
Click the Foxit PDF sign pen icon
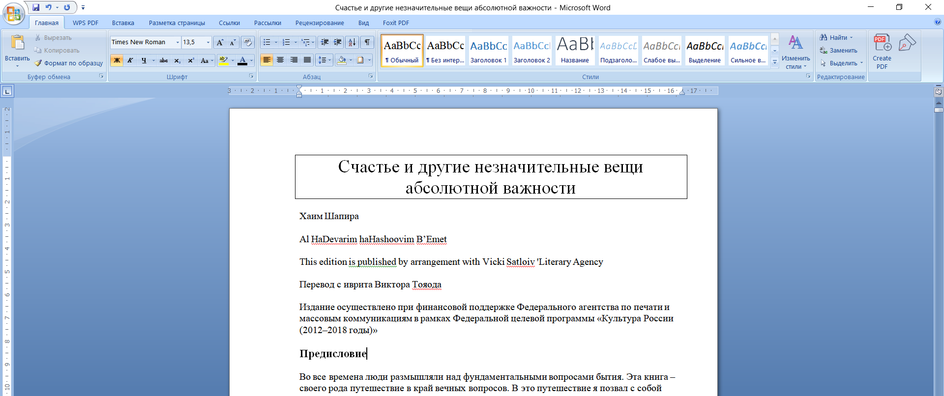click(x=907, y=43)
